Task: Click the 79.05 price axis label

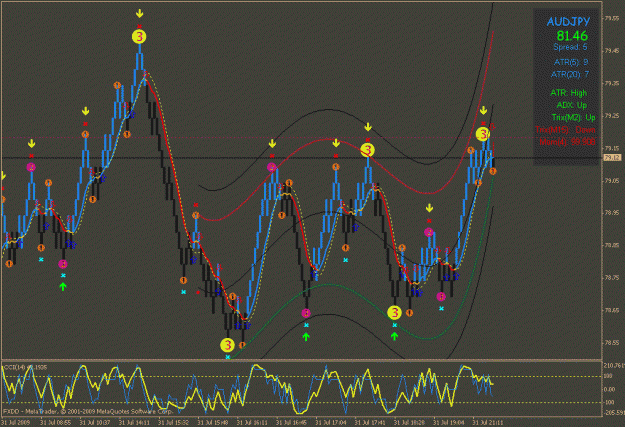Action: (612, 181)
